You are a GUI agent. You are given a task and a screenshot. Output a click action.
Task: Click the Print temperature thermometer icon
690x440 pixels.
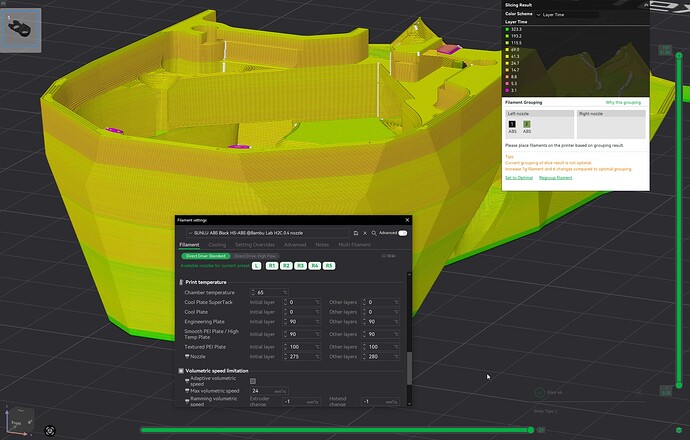181,282
